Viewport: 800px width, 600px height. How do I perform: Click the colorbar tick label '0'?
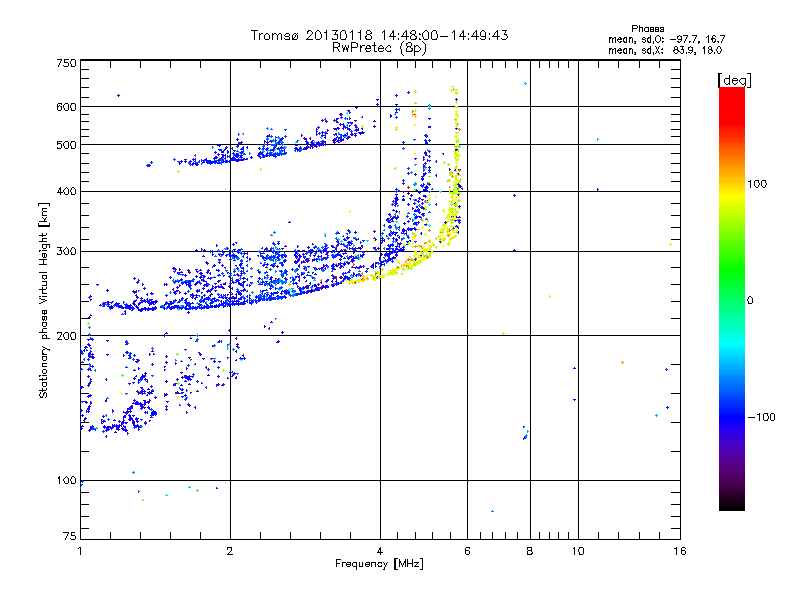[750, 301]
